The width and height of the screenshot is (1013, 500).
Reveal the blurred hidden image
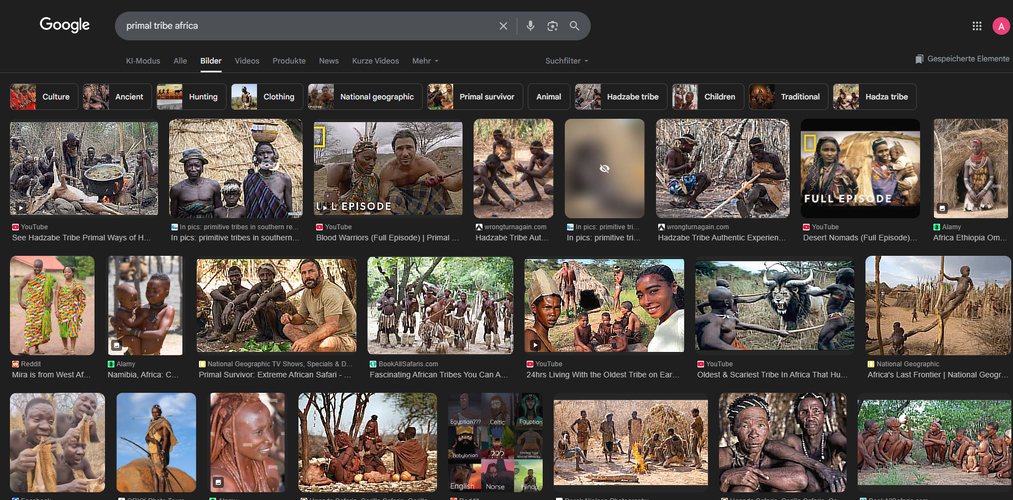point(604,169)
